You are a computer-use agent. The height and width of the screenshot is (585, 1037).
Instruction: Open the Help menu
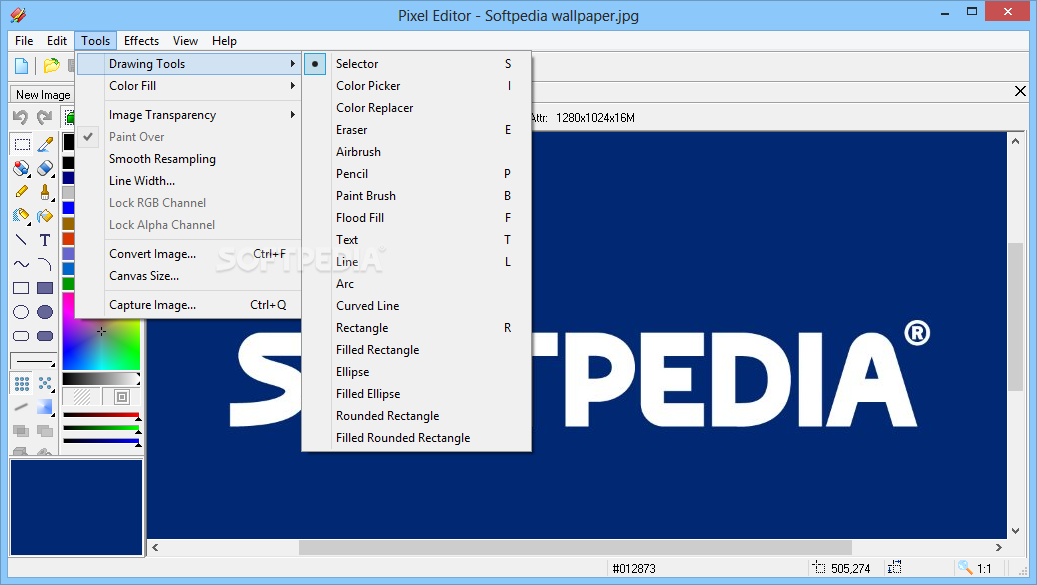coord(224,41)
